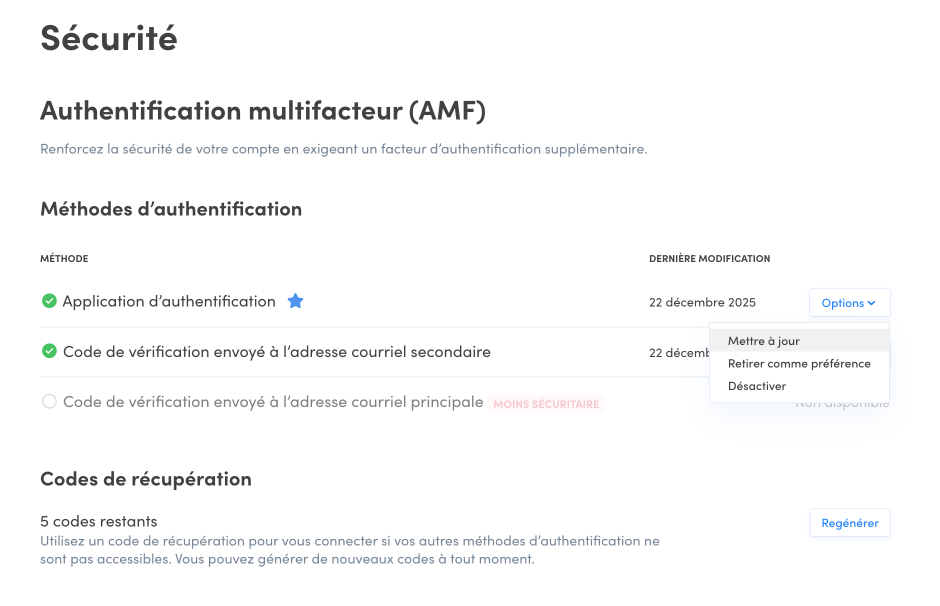Click the "Authentification multifacteur (AMF)" heading

coord(263,110)
